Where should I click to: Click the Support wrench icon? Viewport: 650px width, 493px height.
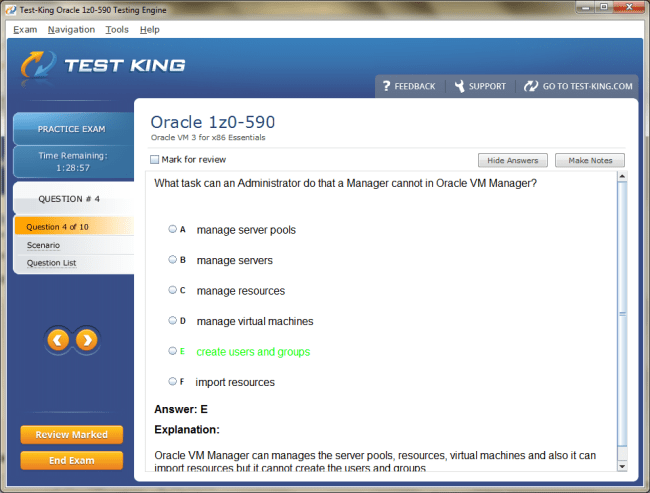click(460, 87)
